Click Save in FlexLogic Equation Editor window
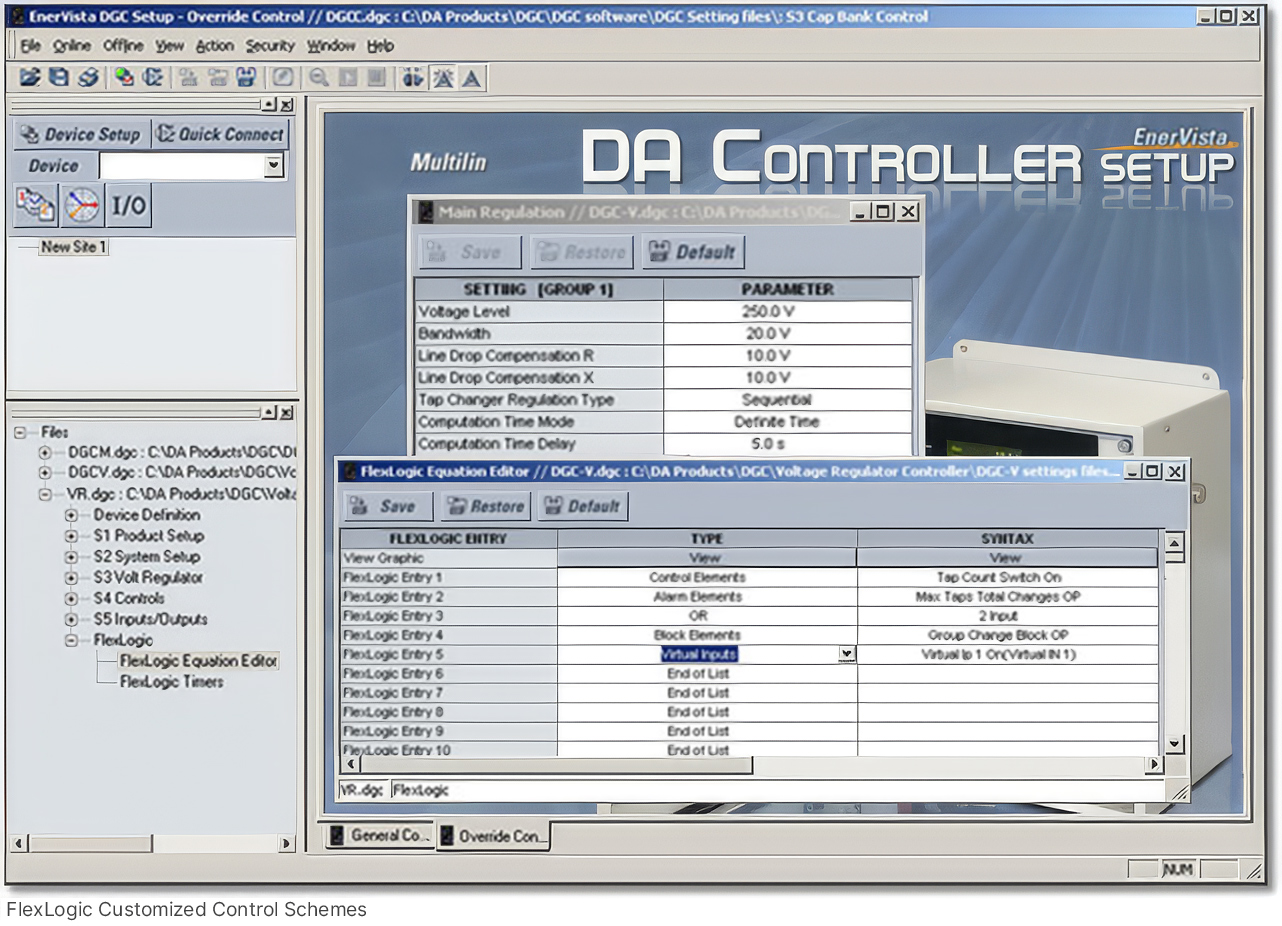Screen dimensions: 1282x926 point(388,506)
